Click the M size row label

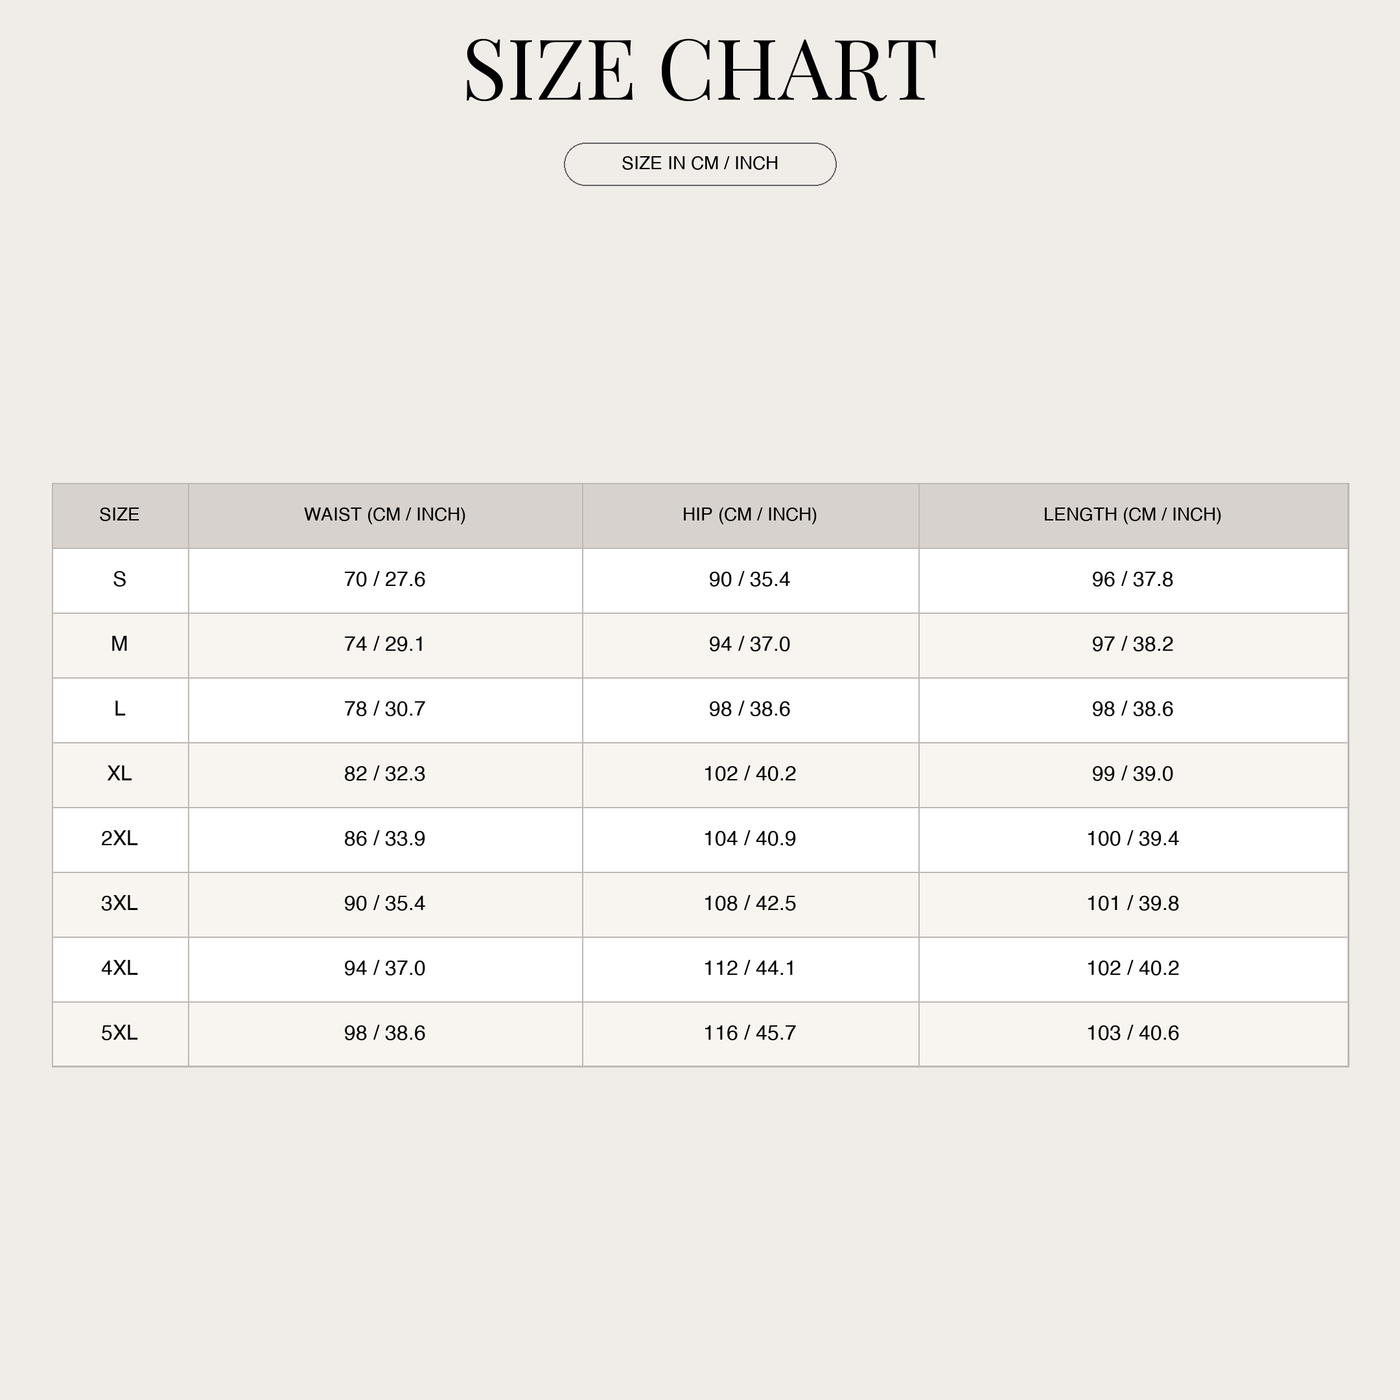pyautogui.click(x=120, y=645)
